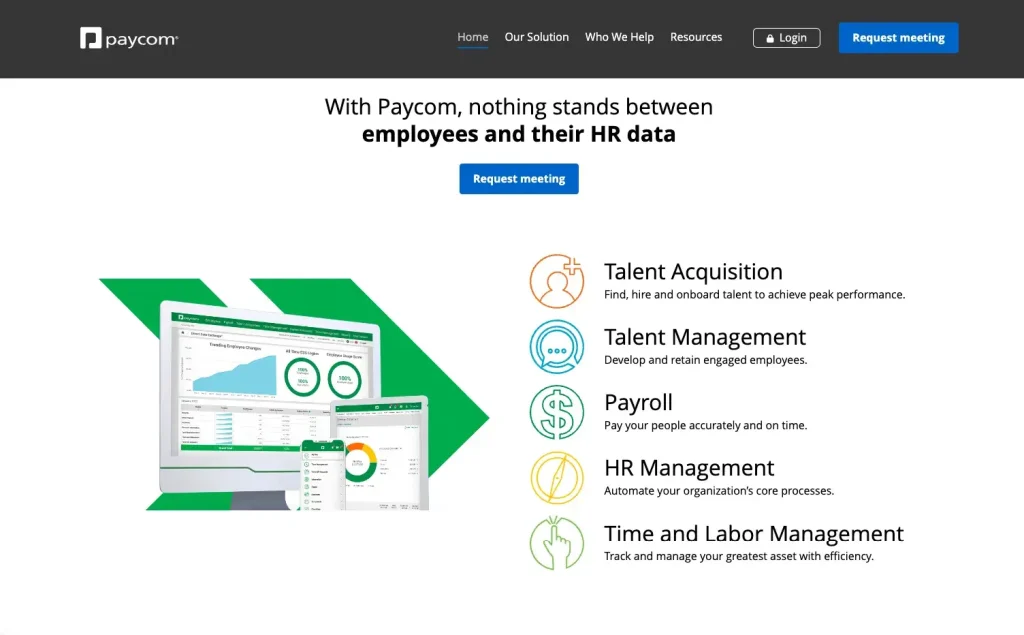Click the product devices mockup image

(x=294, y=395)
